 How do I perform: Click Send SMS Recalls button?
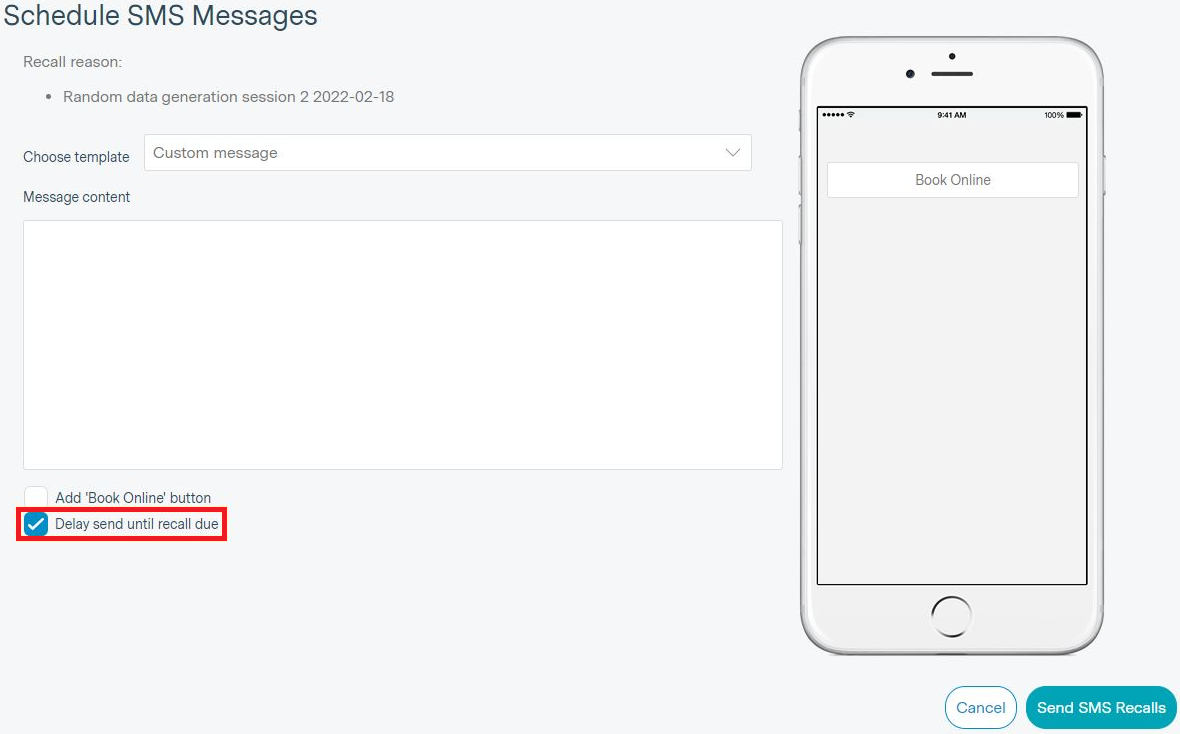point(1101,708)
